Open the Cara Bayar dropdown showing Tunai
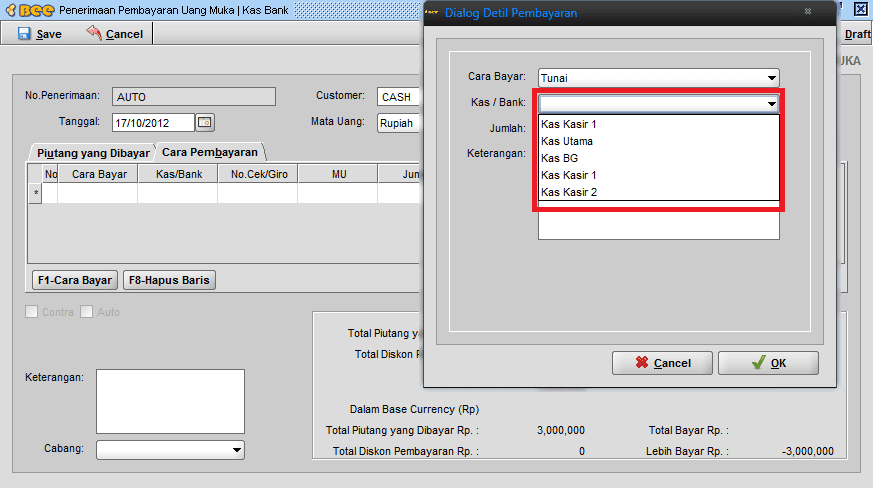The image size is (873, 488). [x=659, y=77]
